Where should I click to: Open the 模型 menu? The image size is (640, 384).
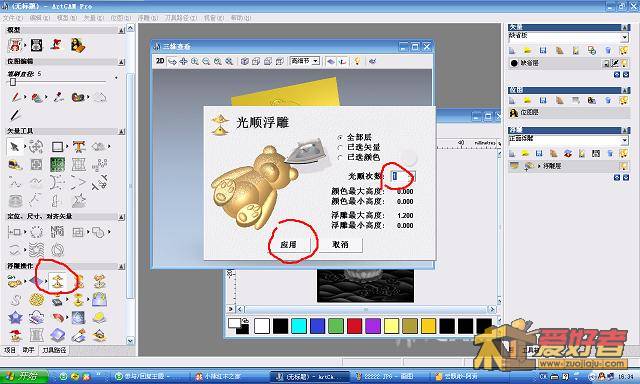point(67,18)
